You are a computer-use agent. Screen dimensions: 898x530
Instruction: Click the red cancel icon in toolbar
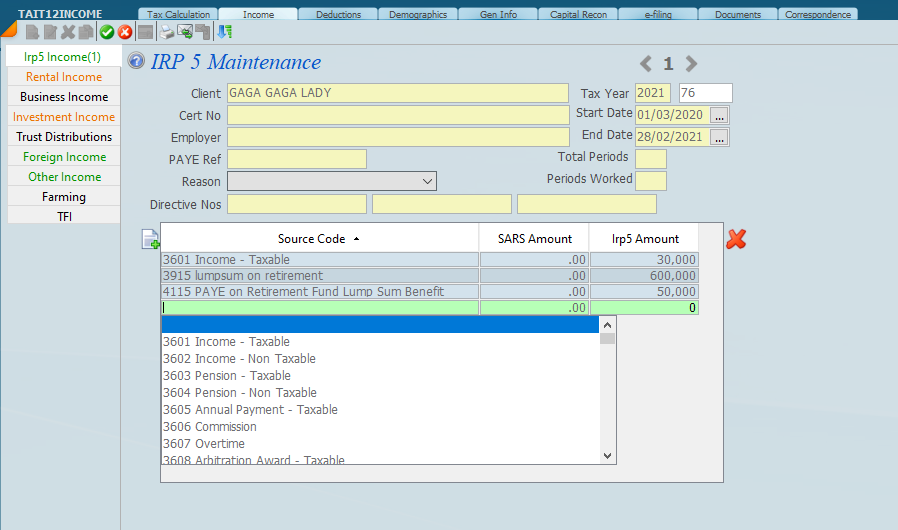pos(125,32)
